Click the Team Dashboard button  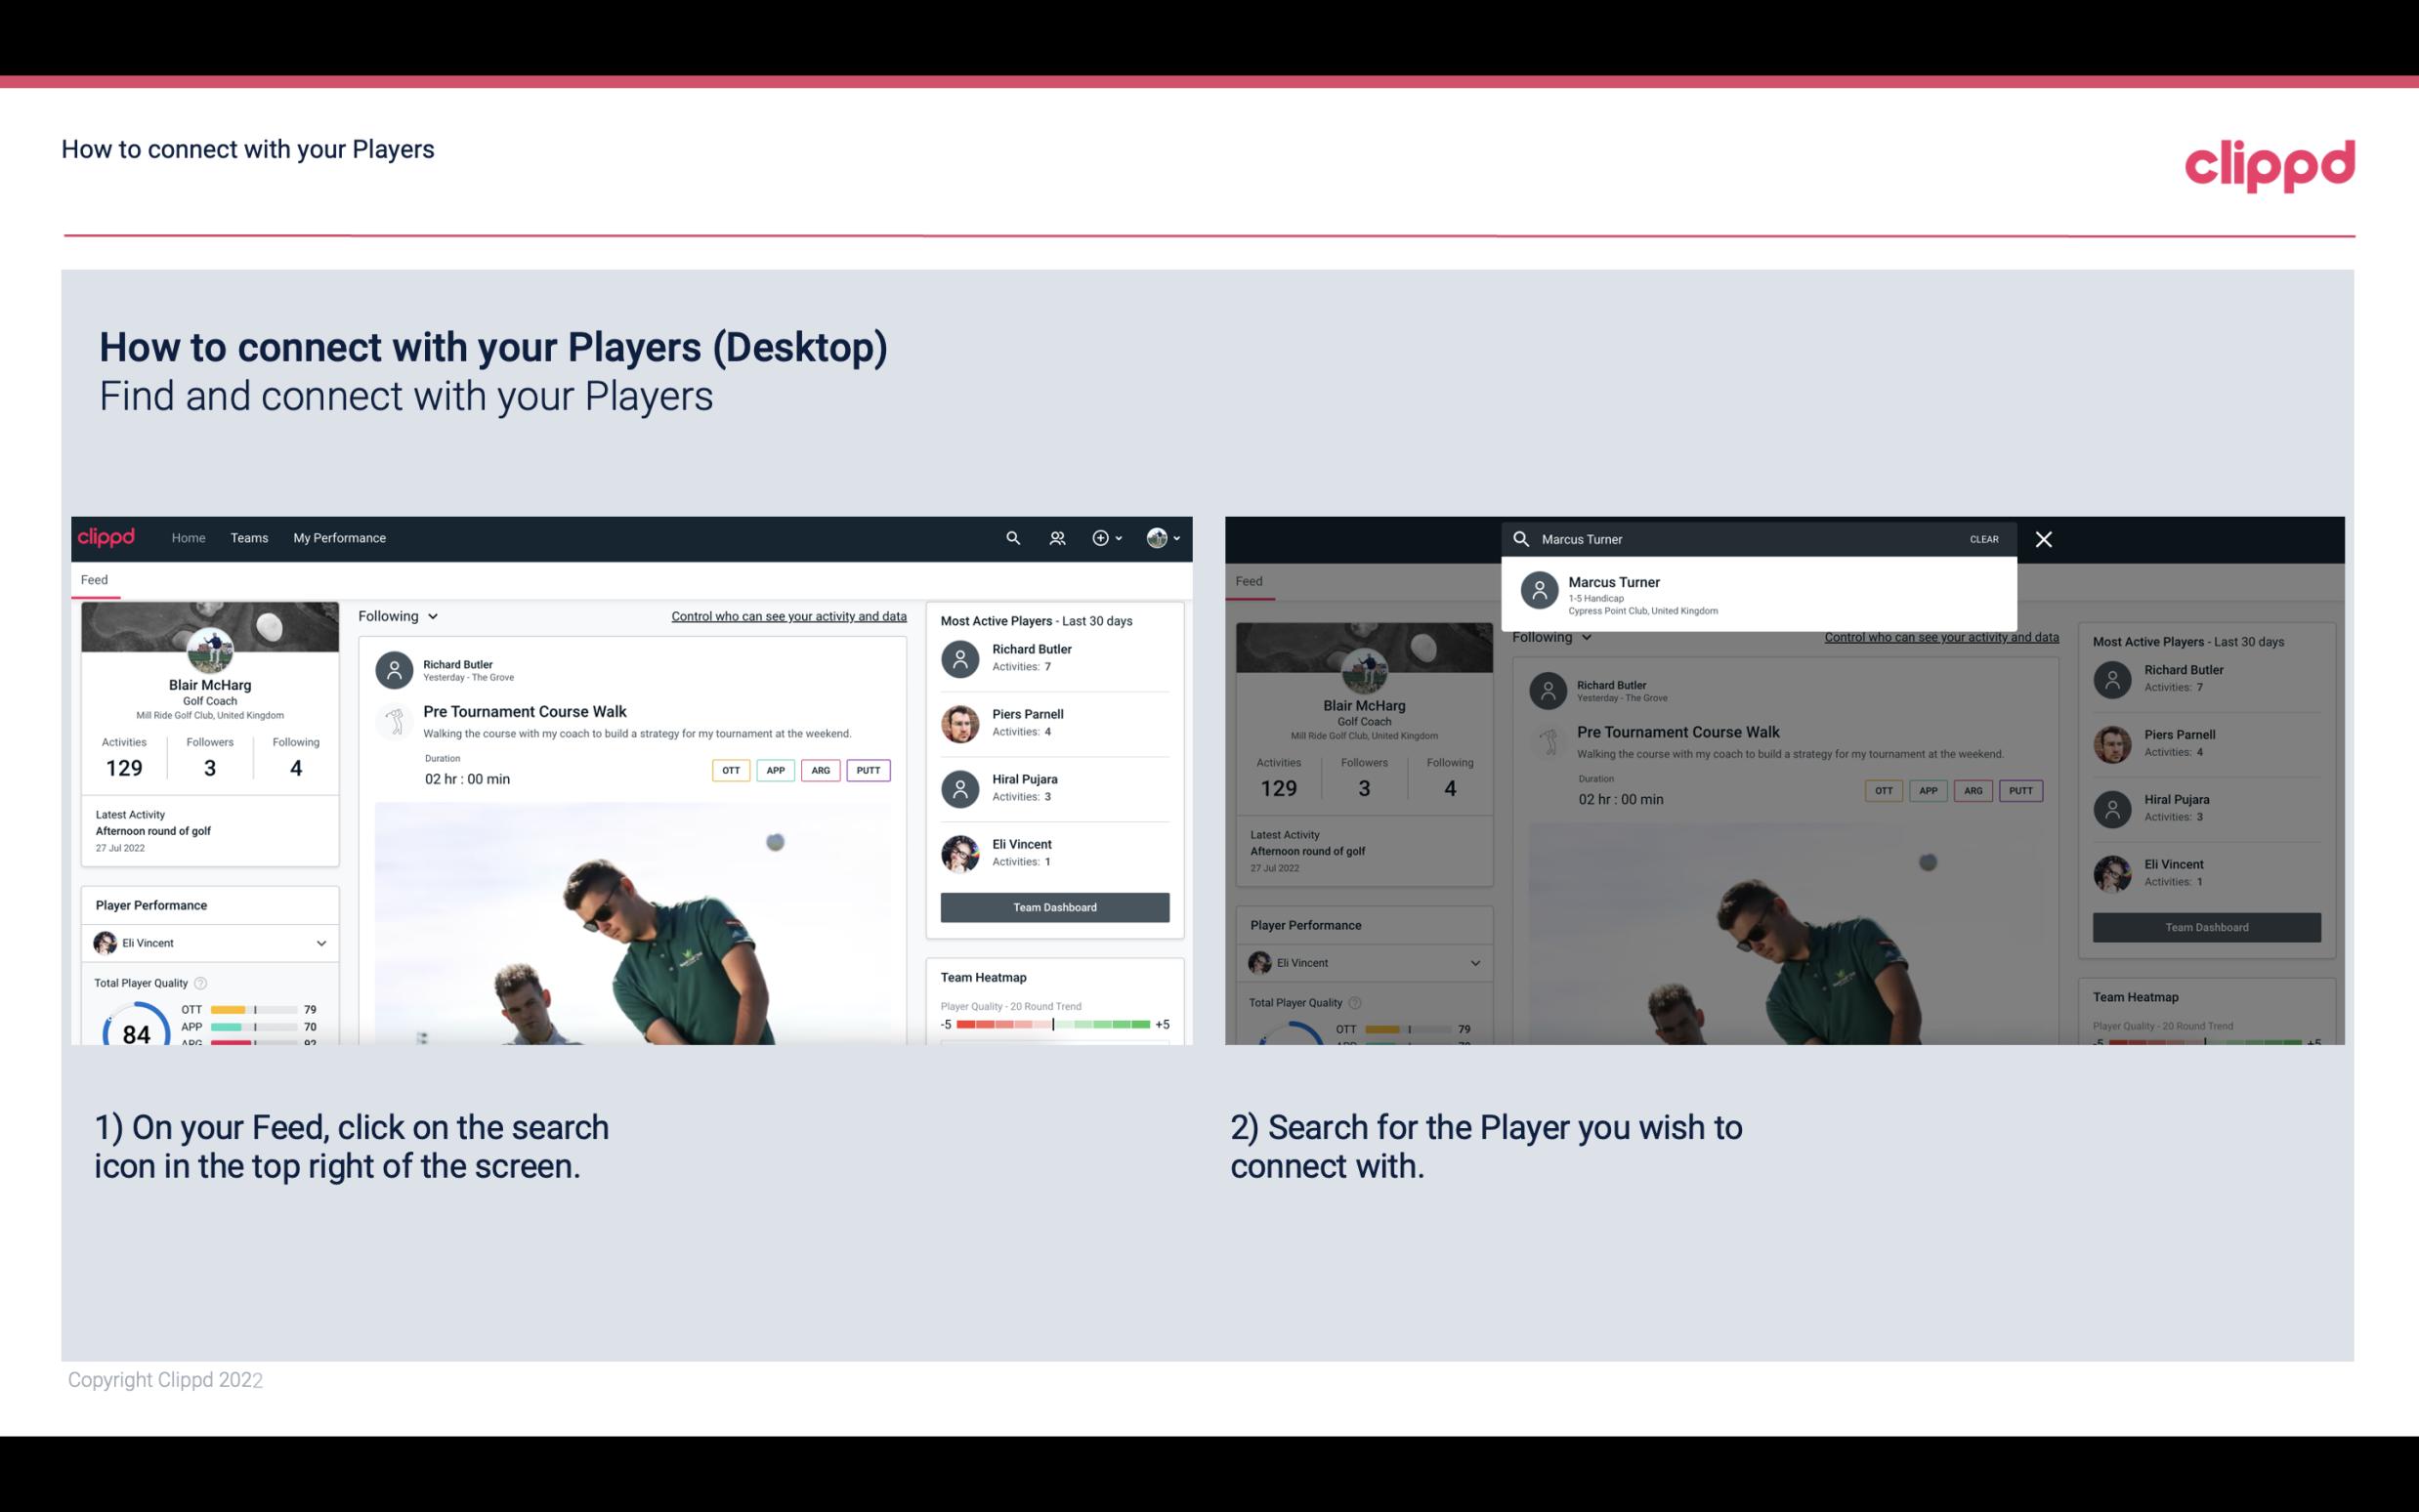[x=1053, y=905]
